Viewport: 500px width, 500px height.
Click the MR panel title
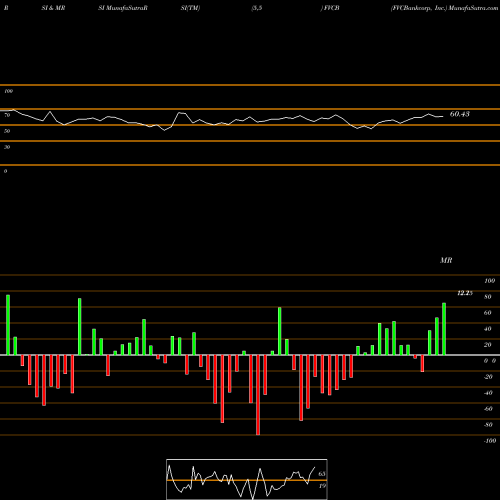pos(446,260)
